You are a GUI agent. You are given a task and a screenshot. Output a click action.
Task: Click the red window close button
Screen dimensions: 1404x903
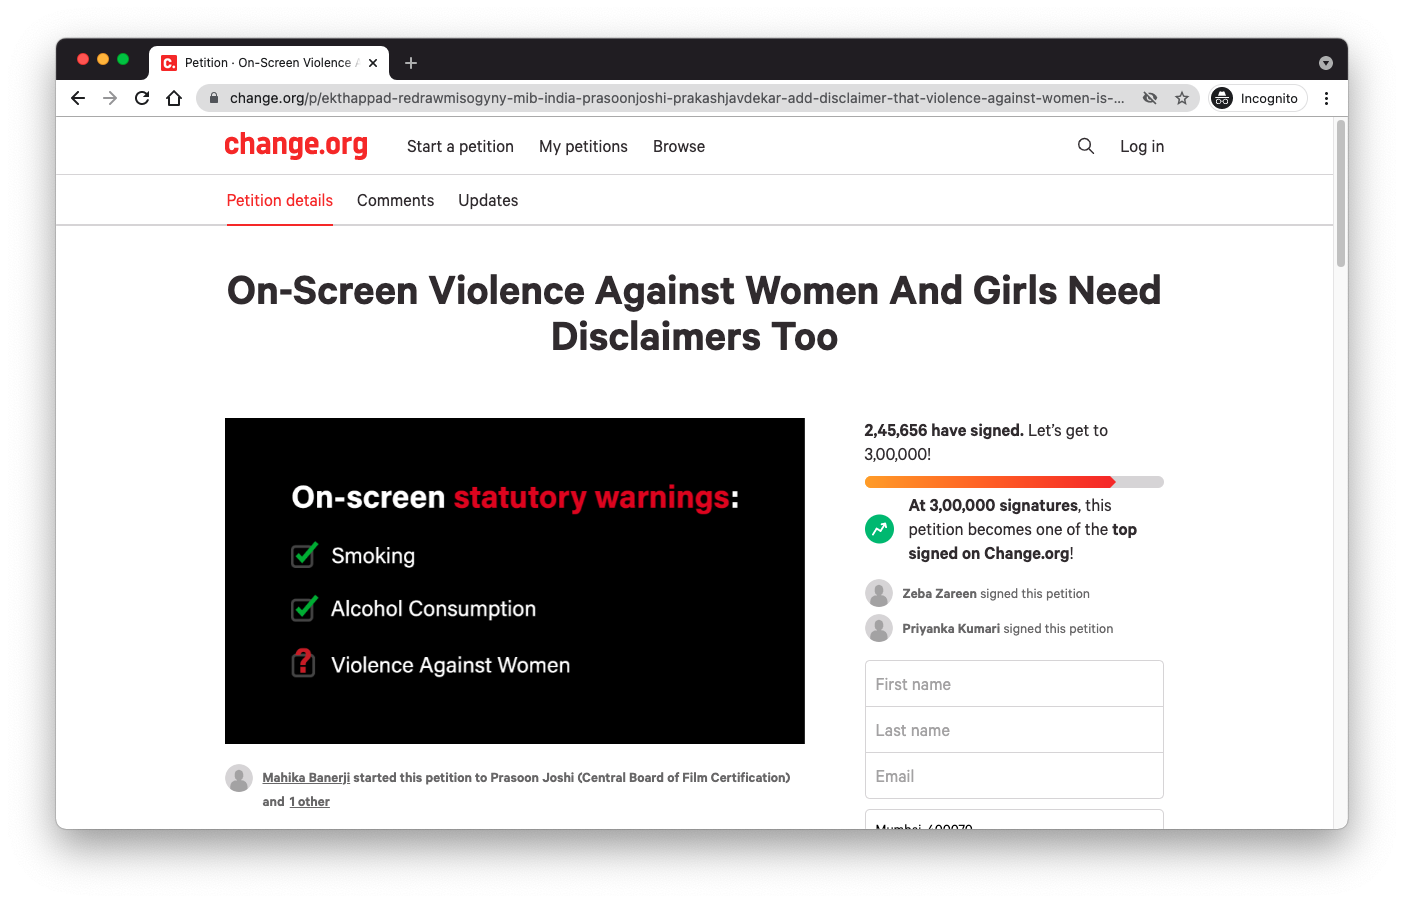tap(83, 59)
